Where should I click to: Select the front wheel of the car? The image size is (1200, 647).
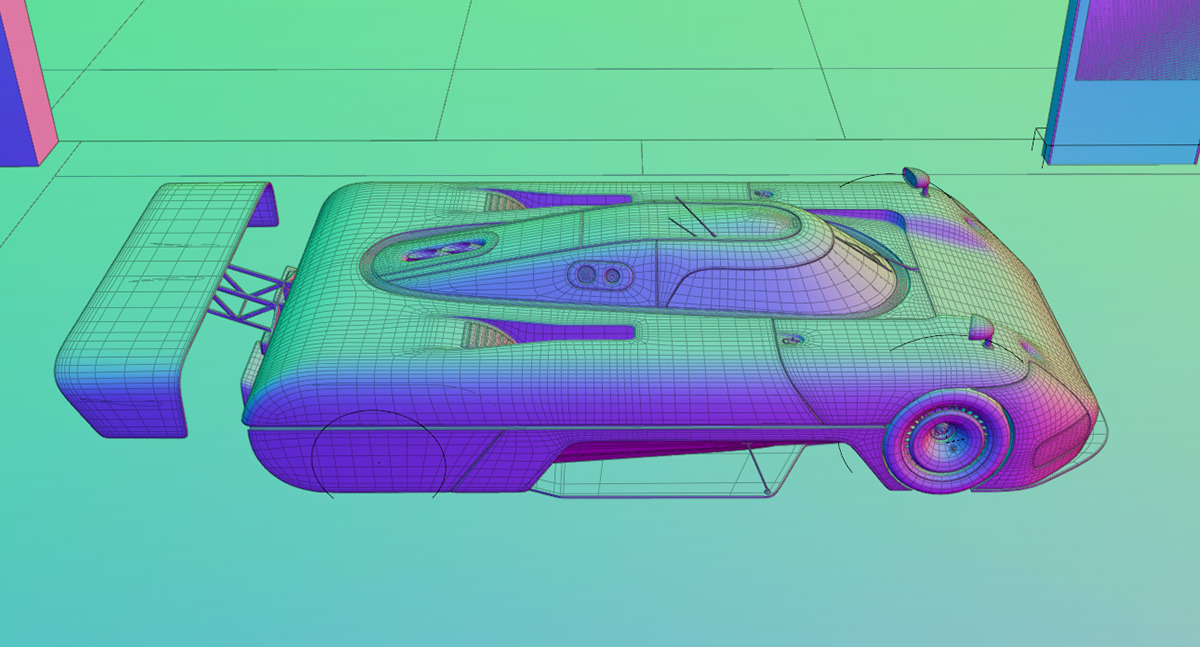pyautogui.click(x=943, y=440)
